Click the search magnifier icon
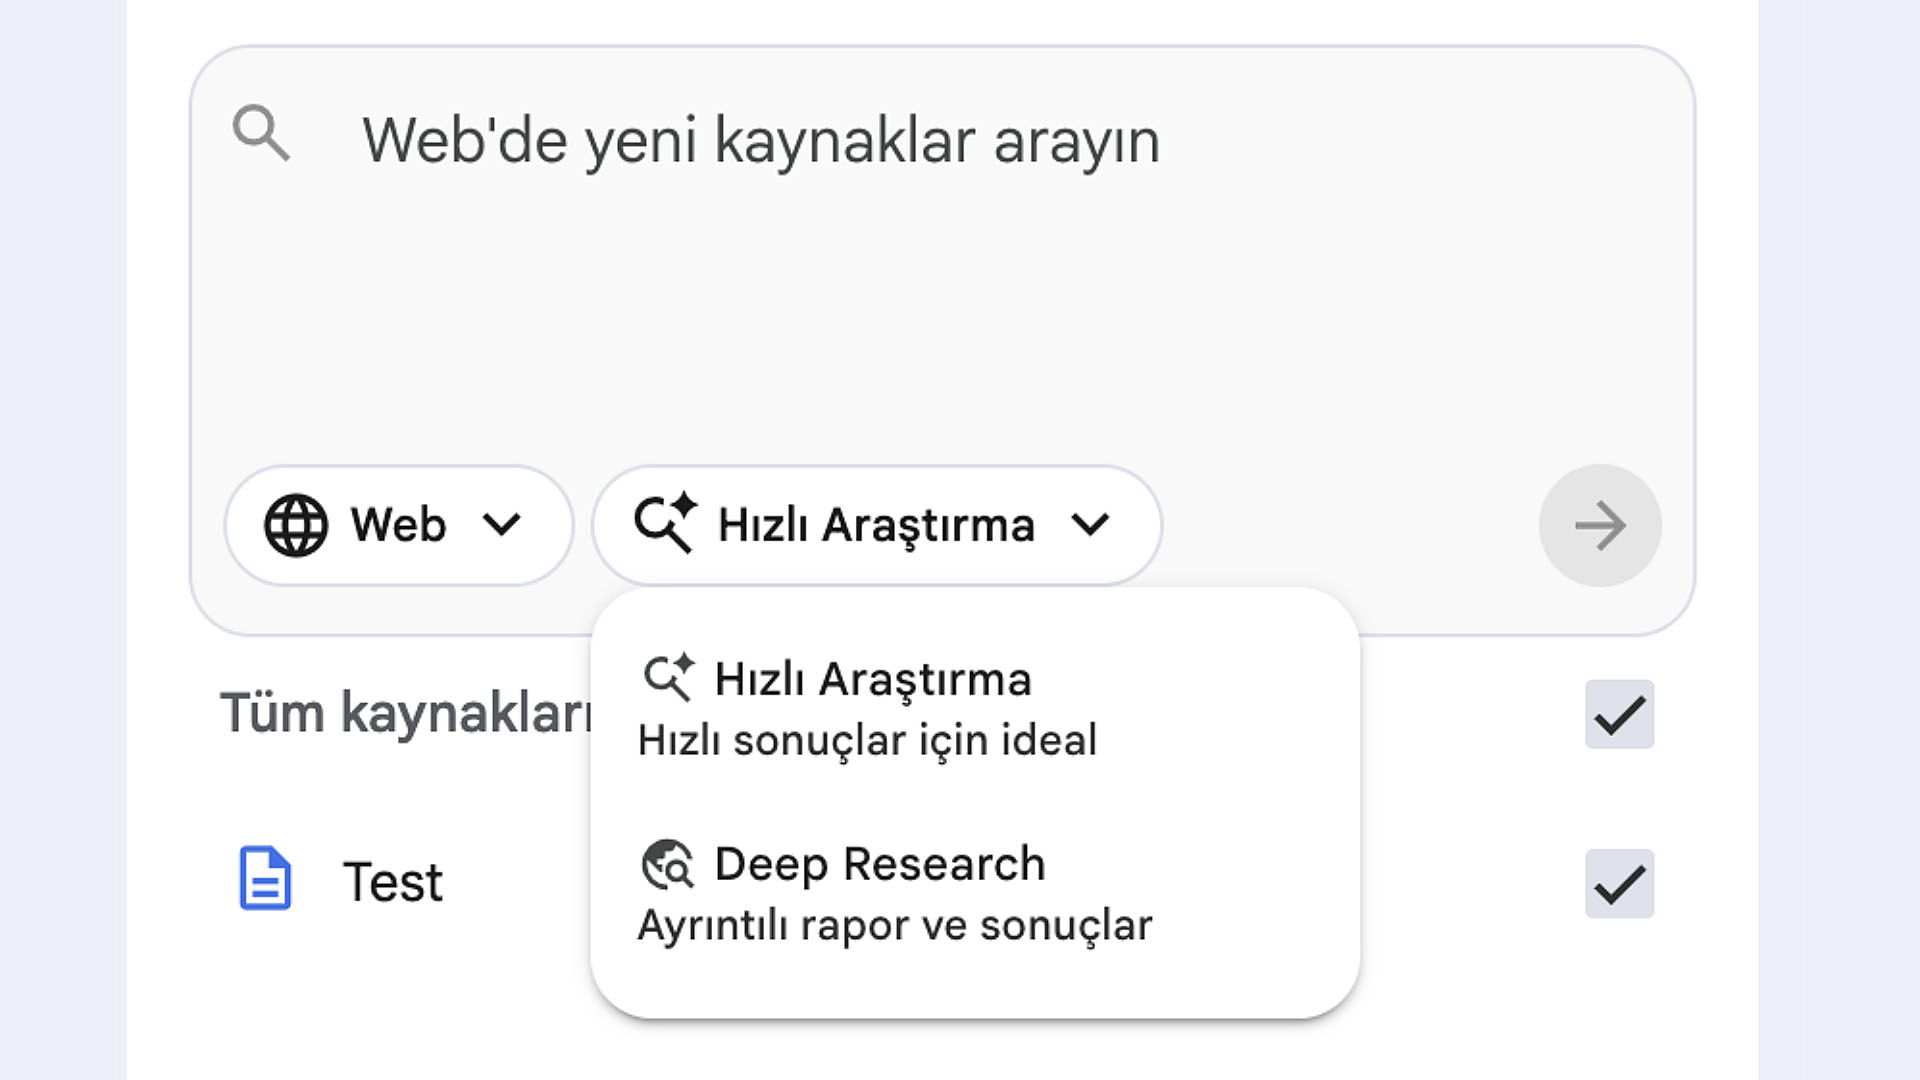 click(x=261, y=133)
